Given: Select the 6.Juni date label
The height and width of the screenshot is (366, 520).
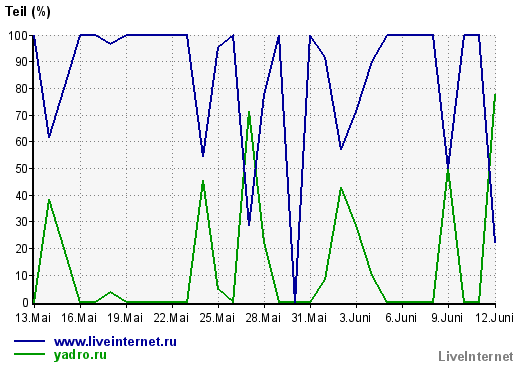Looking at the screenshot, I should [x=401, y=318].
